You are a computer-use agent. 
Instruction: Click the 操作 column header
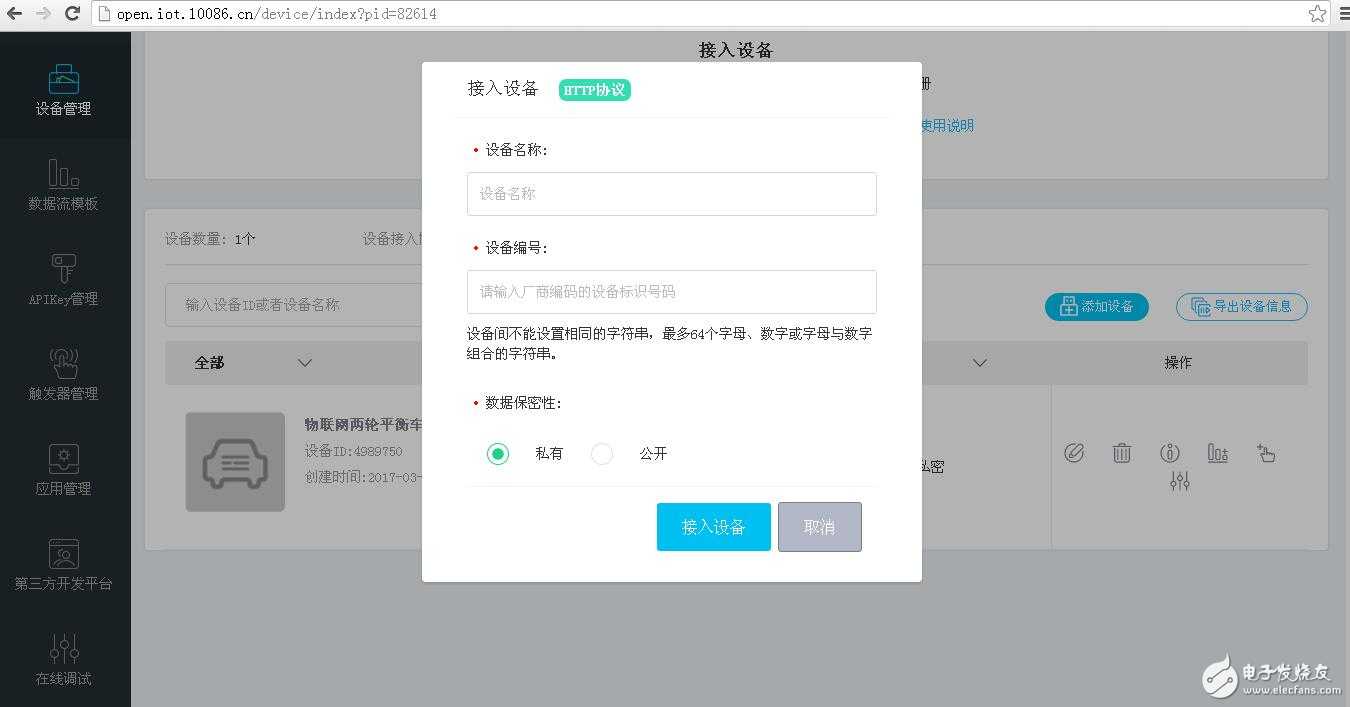1178,363
